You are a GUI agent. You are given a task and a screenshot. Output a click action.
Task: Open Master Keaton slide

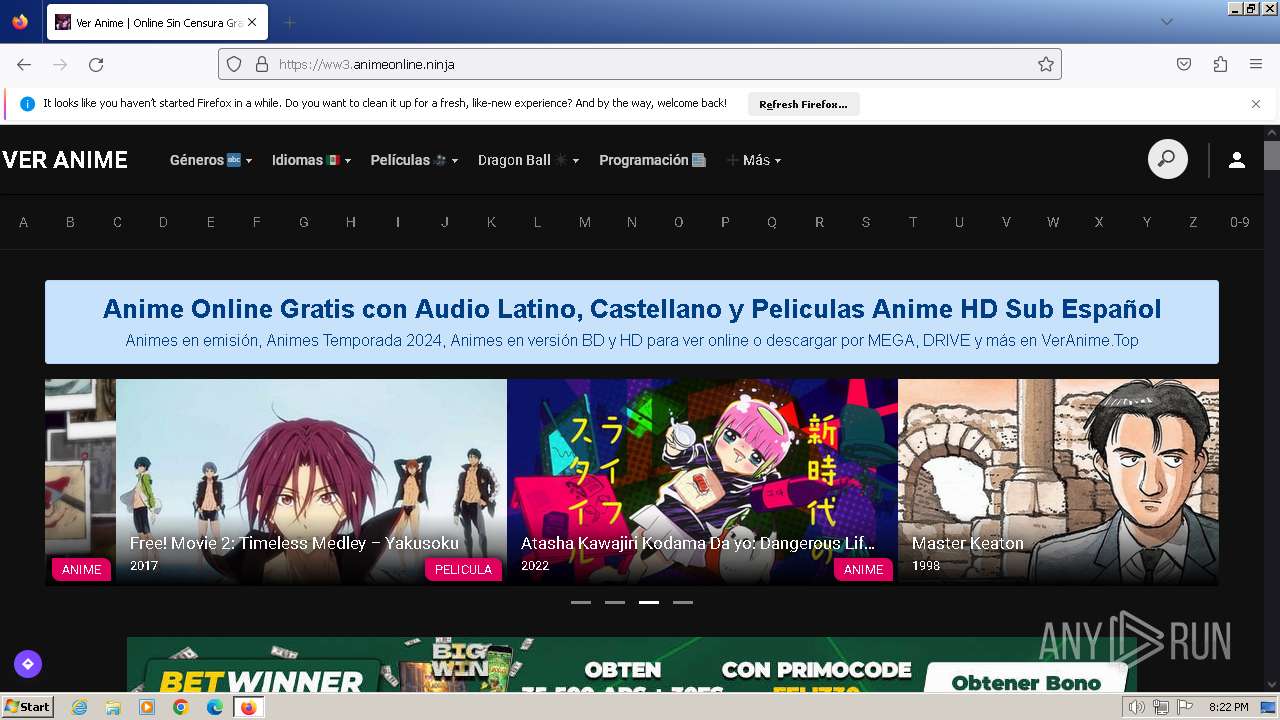1058,481
